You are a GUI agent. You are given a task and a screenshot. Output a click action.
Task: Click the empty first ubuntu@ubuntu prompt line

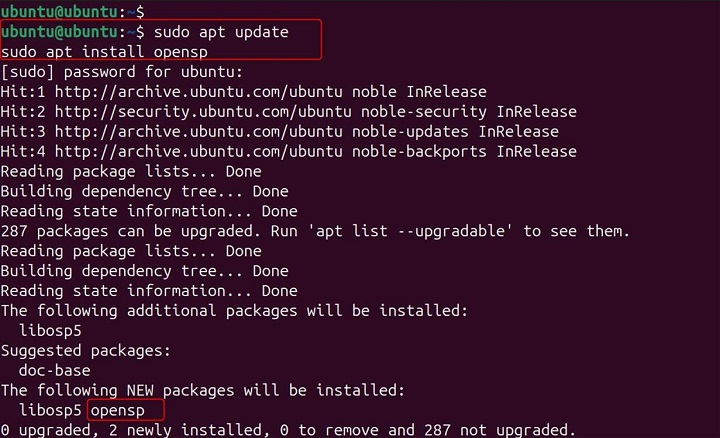(72, 11)
